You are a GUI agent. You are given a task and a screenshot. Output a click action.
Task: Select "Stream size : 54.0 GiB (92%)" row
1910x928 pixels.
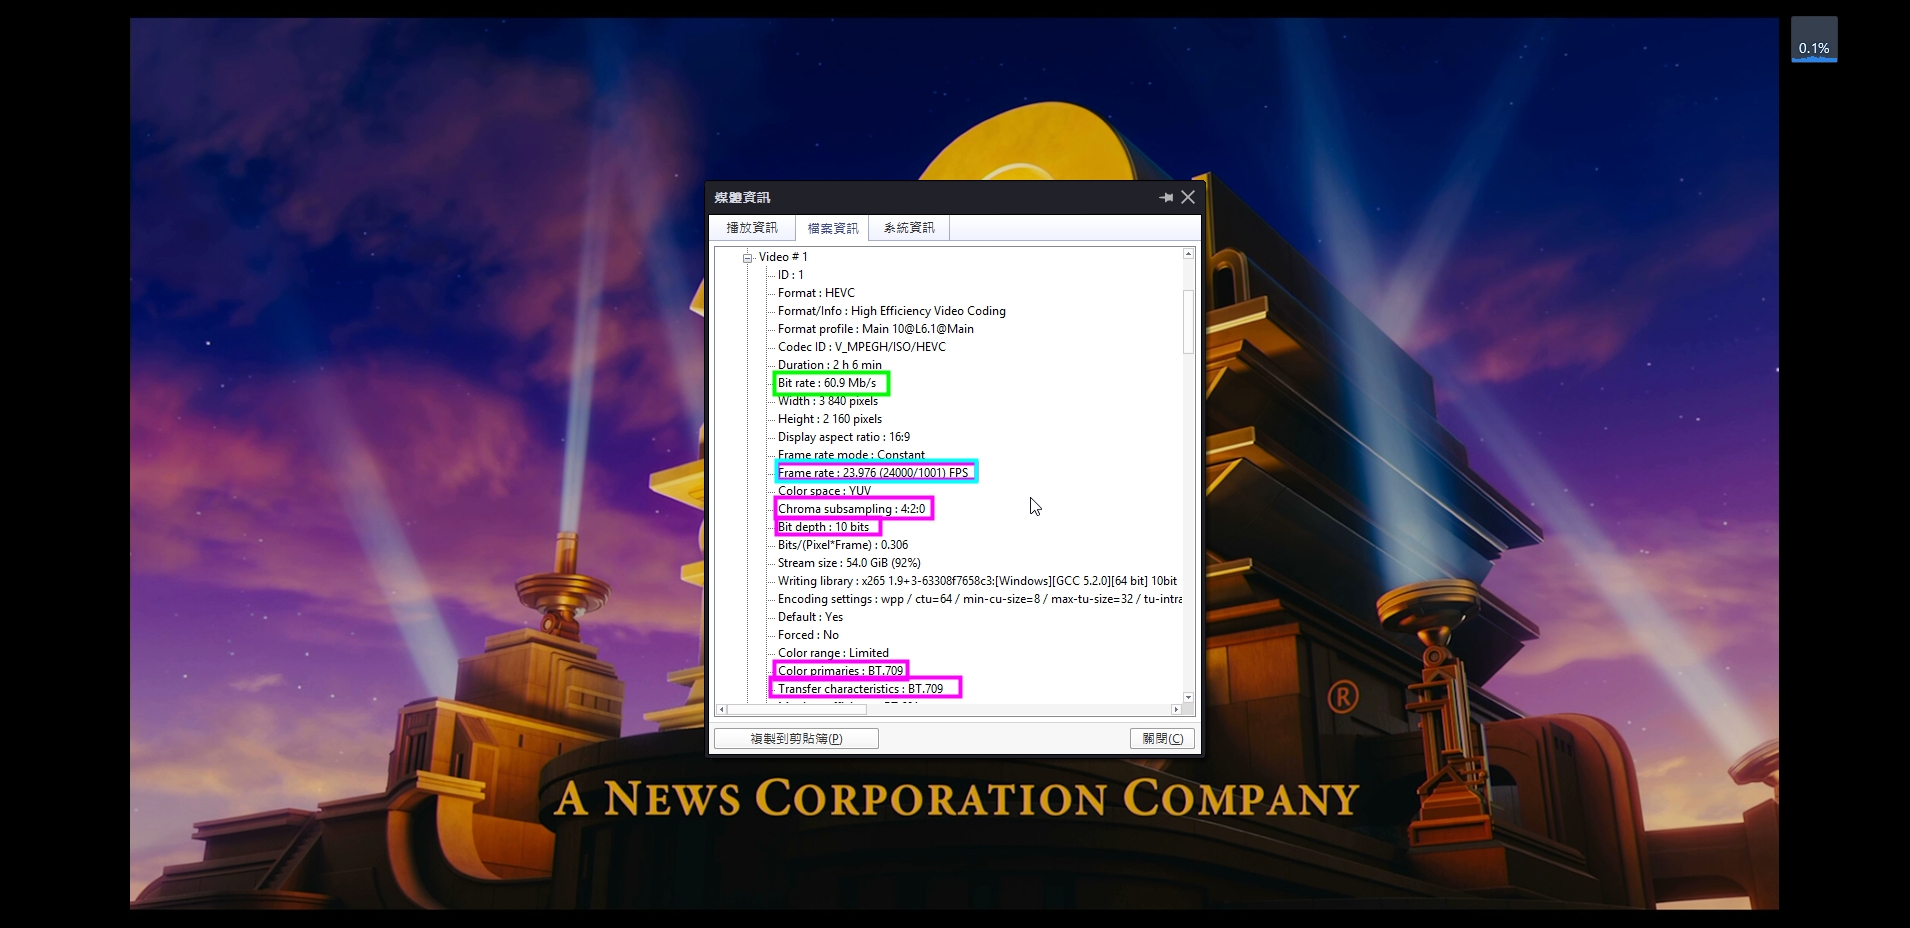pos(849,563)
